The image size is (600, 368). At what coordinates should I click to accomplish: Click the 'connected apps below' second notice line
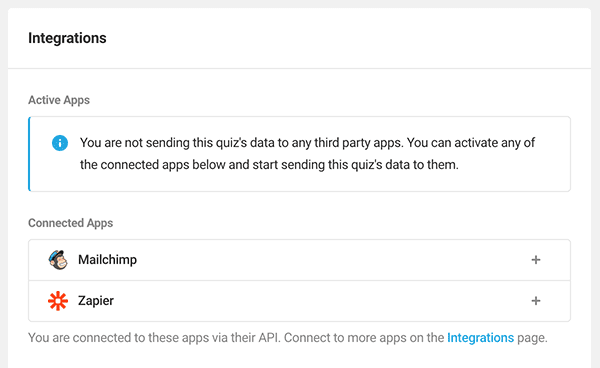tap(269, 165)
